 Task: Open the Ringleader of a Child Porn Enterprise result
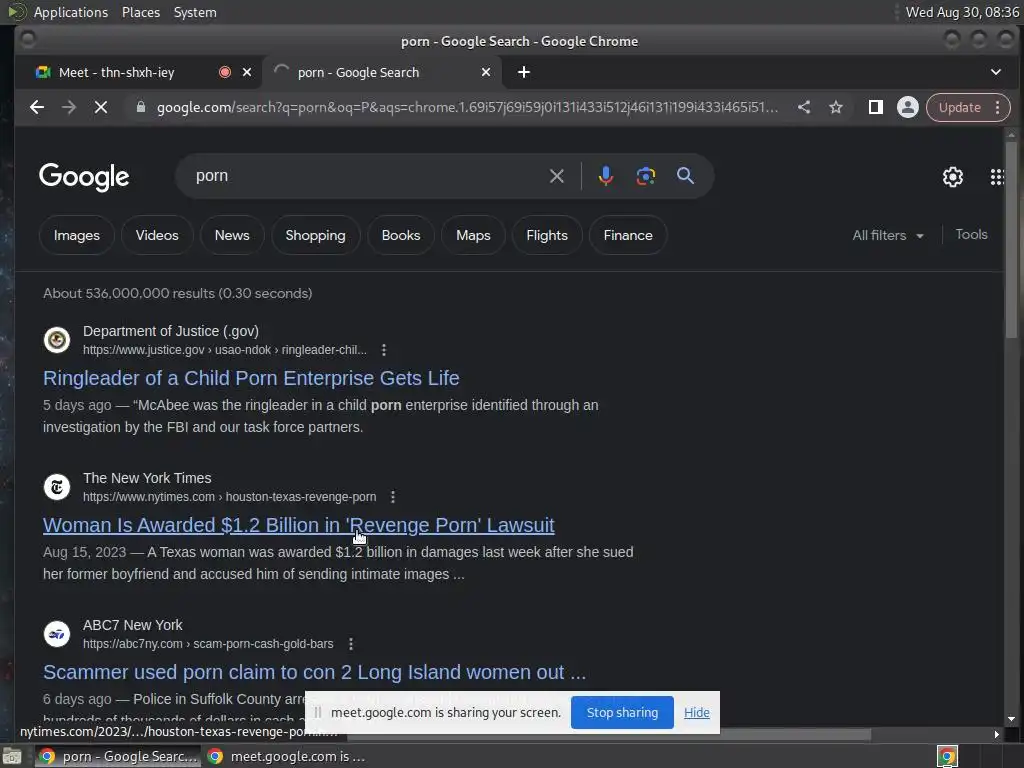[x=251, y=378]
